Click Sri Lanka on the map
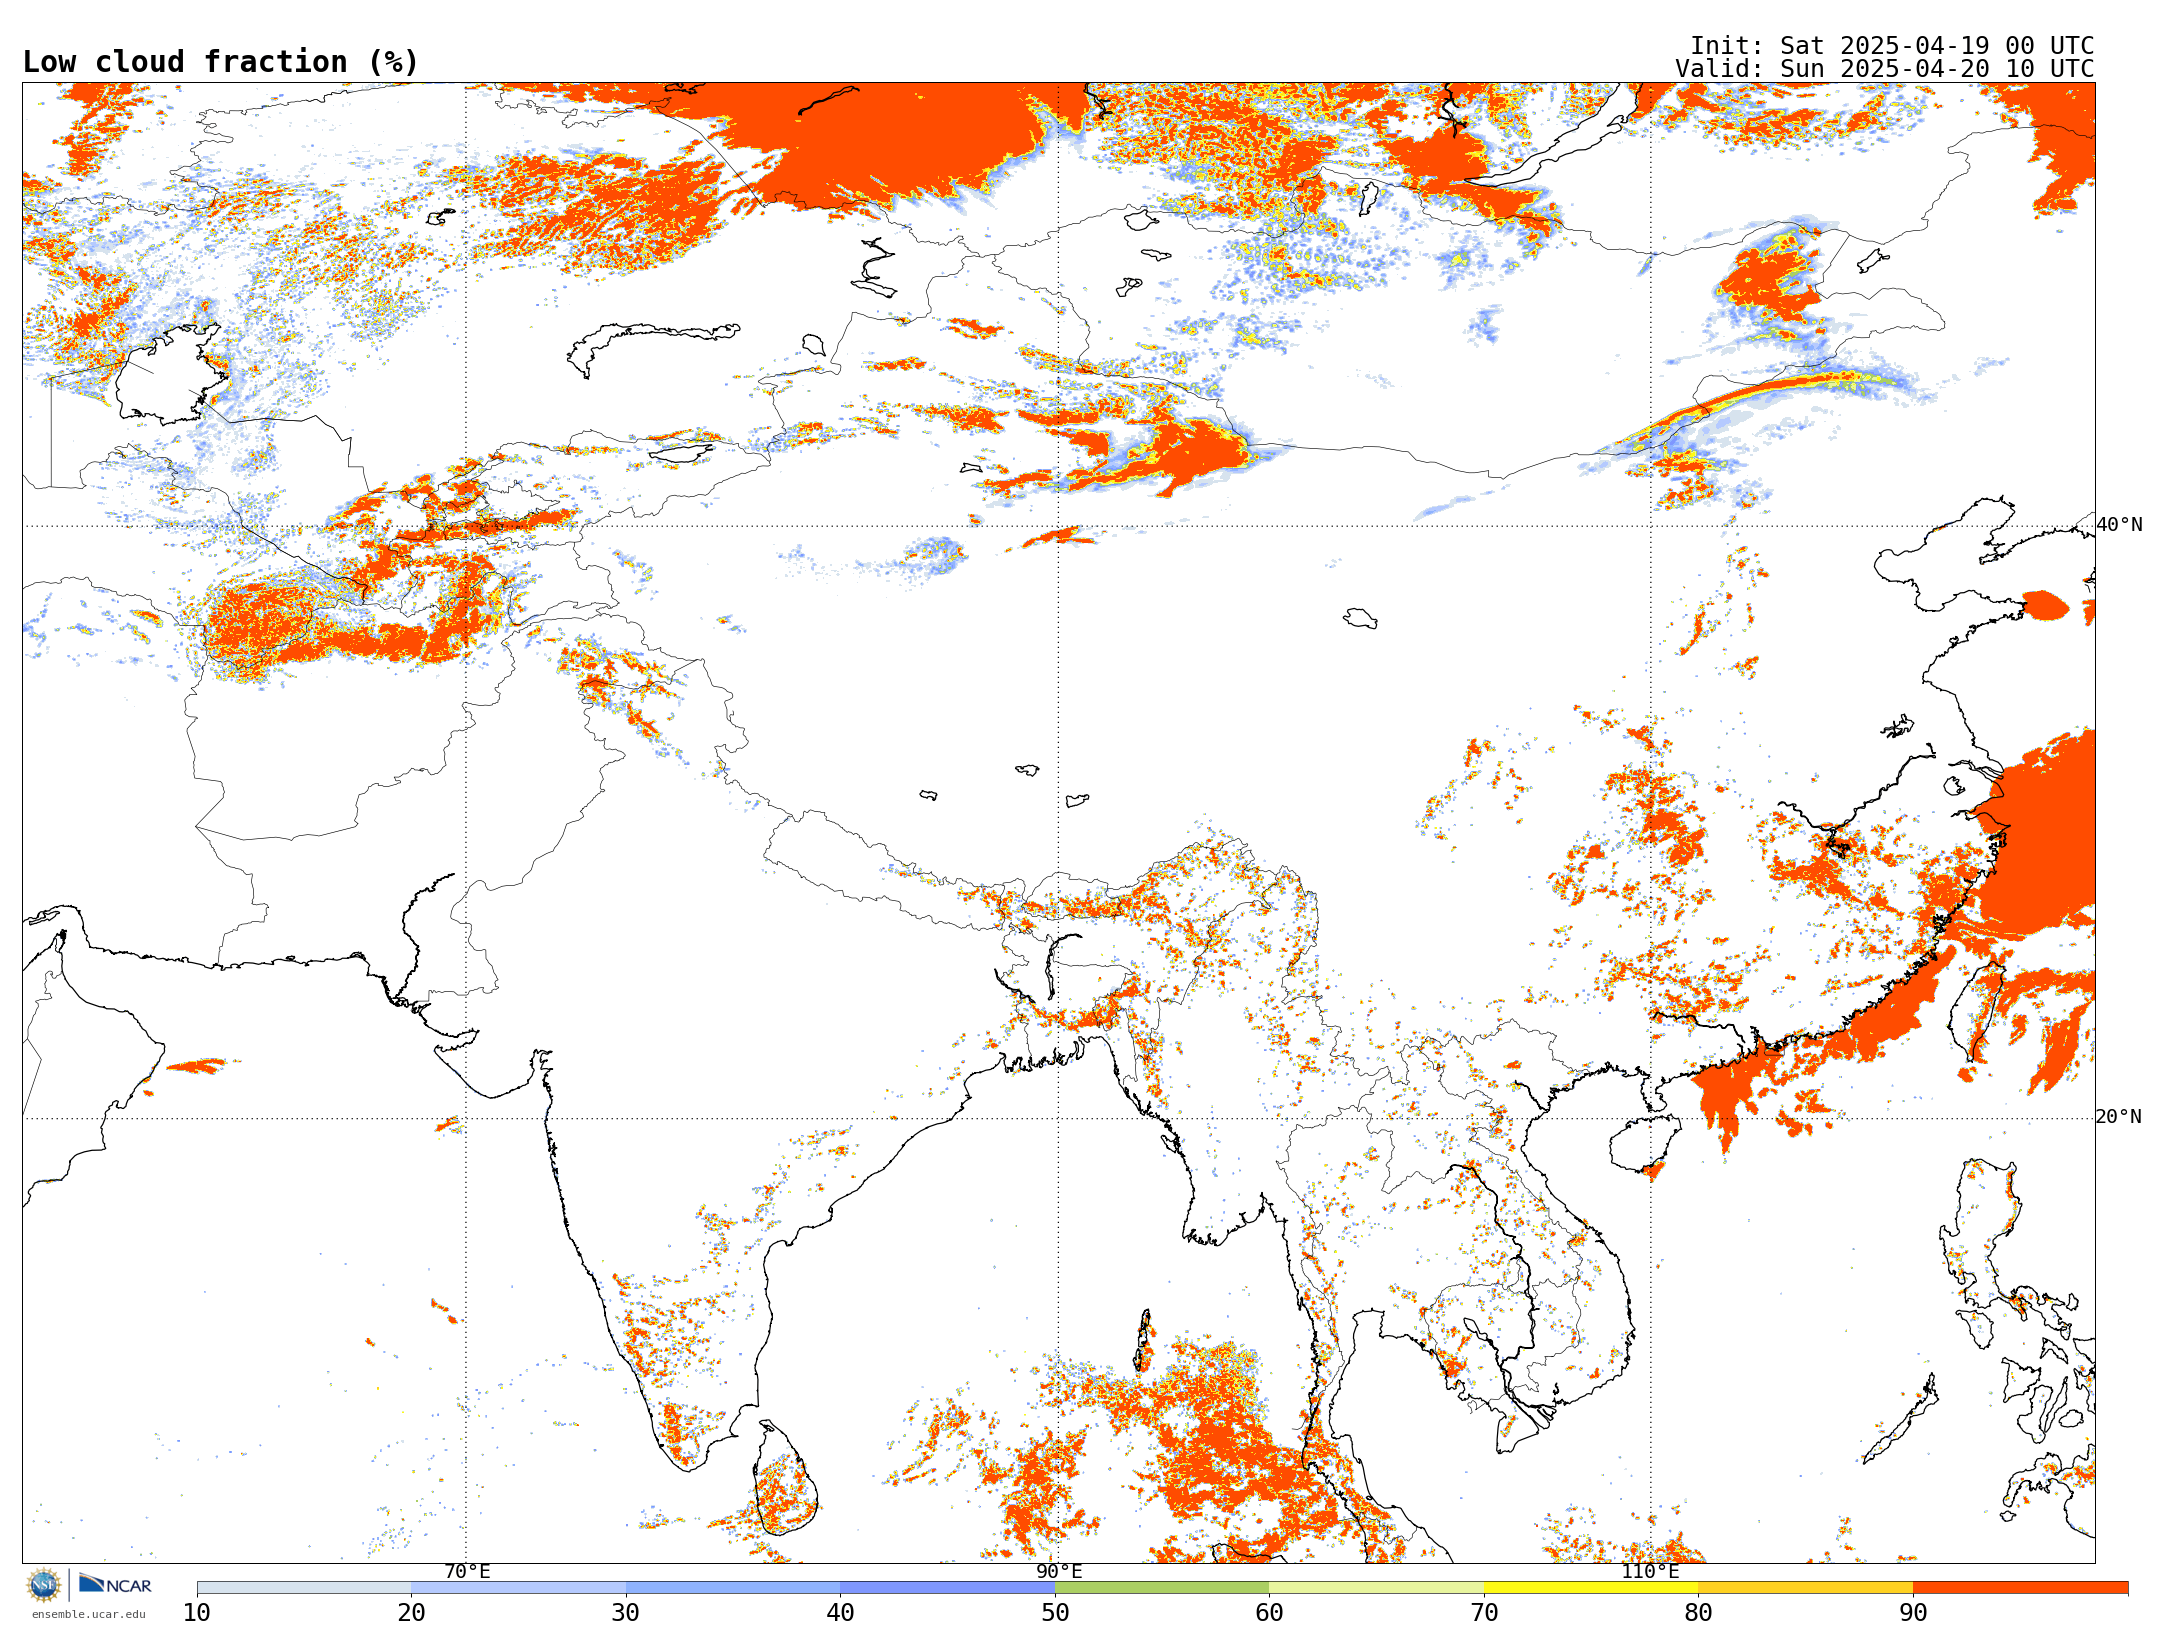2160x1626 pixels. (x=785, y=1478)
